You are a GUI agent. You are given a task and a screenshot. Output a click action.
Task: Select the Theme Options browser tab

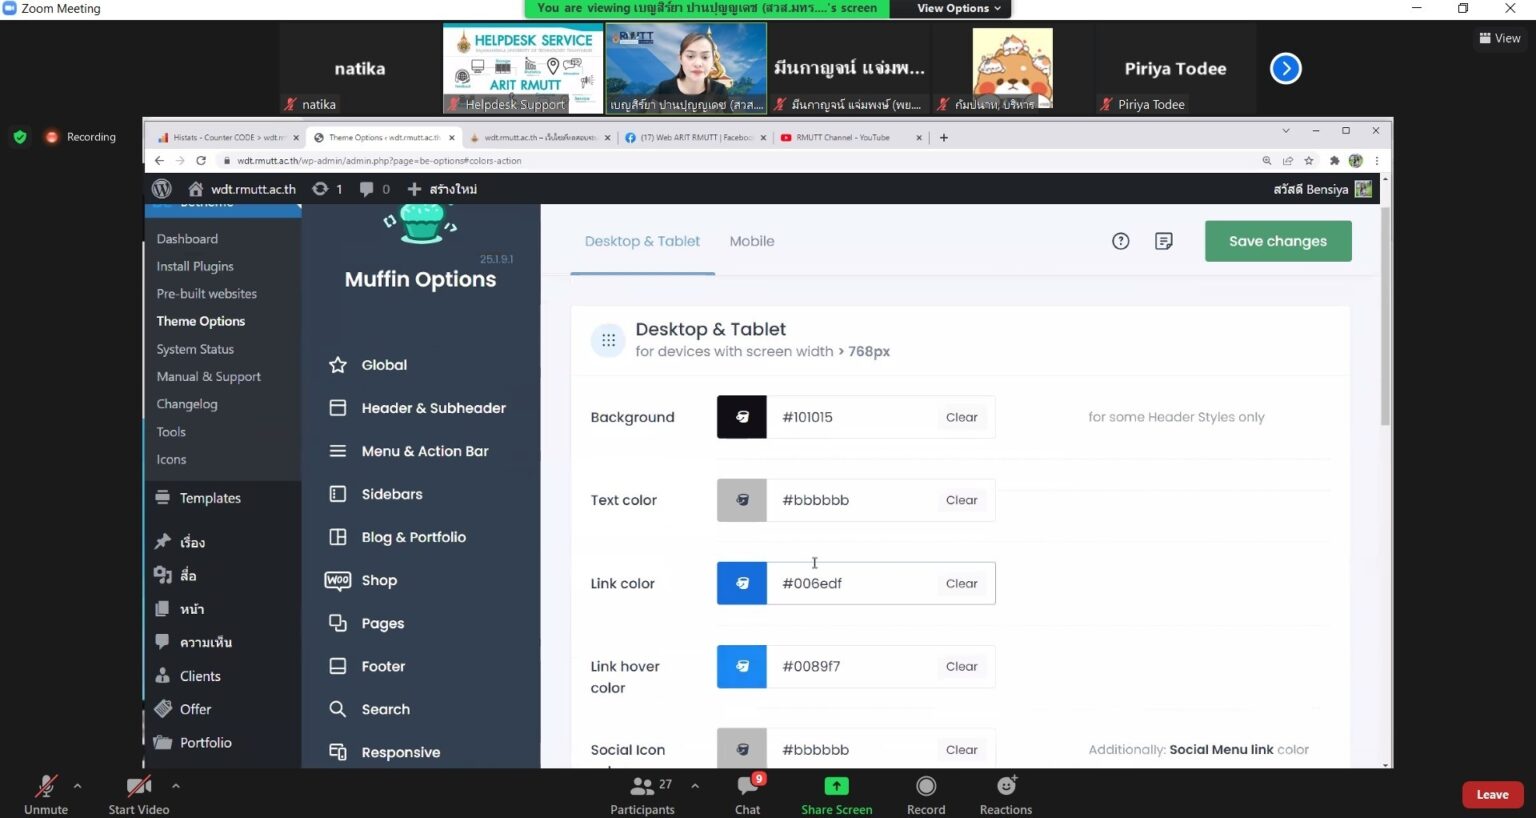click(x=384, y=138)
